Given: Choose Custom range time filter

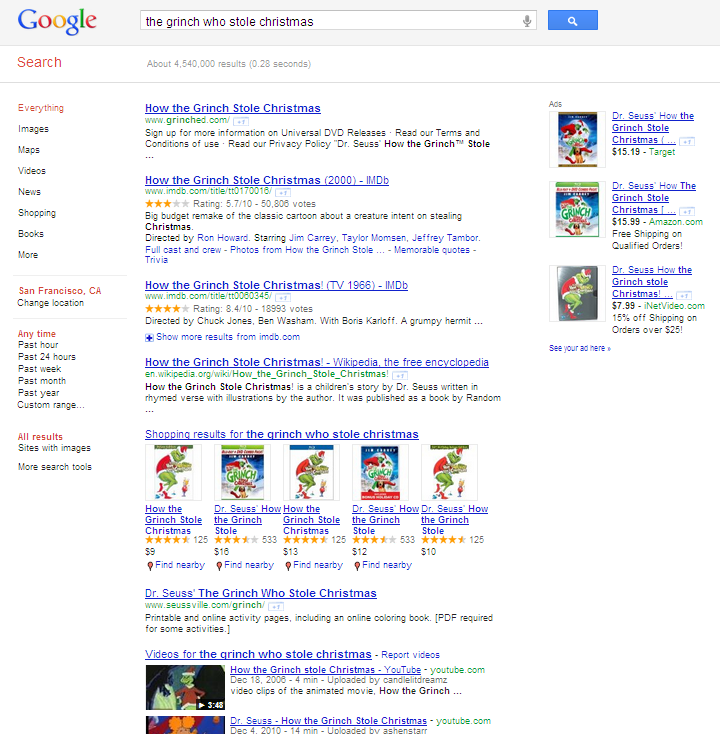Looking at the screenshot, I should (51, 405).
